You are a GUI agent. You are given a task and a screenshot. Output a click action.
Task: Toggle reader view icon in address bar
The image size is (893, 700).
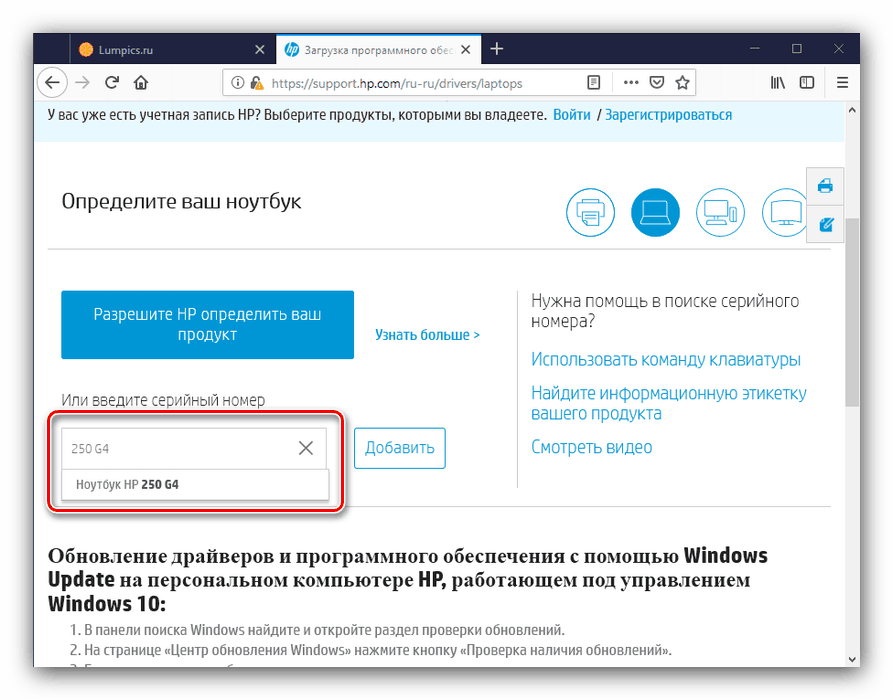point(593,83)
